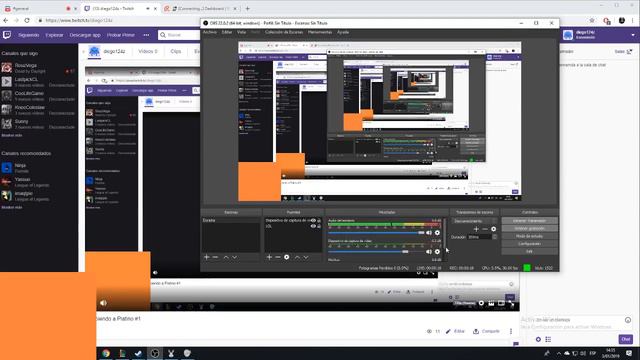The width and height of the screenshot is (640, 360).
Task: Click the Chrome address bar URL
Action: coord(79,20)
